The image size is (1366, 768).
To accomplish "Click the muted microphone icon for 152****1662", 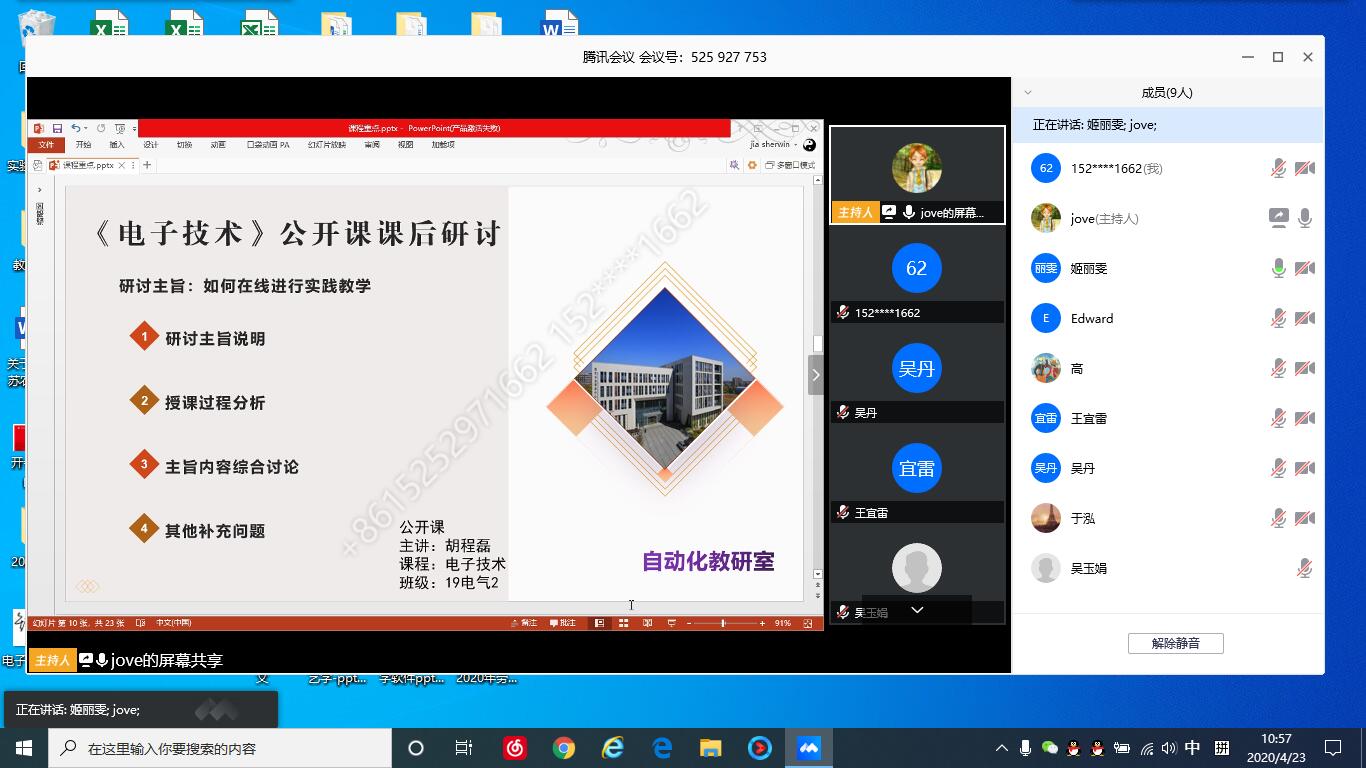I will pos(1278,169).
